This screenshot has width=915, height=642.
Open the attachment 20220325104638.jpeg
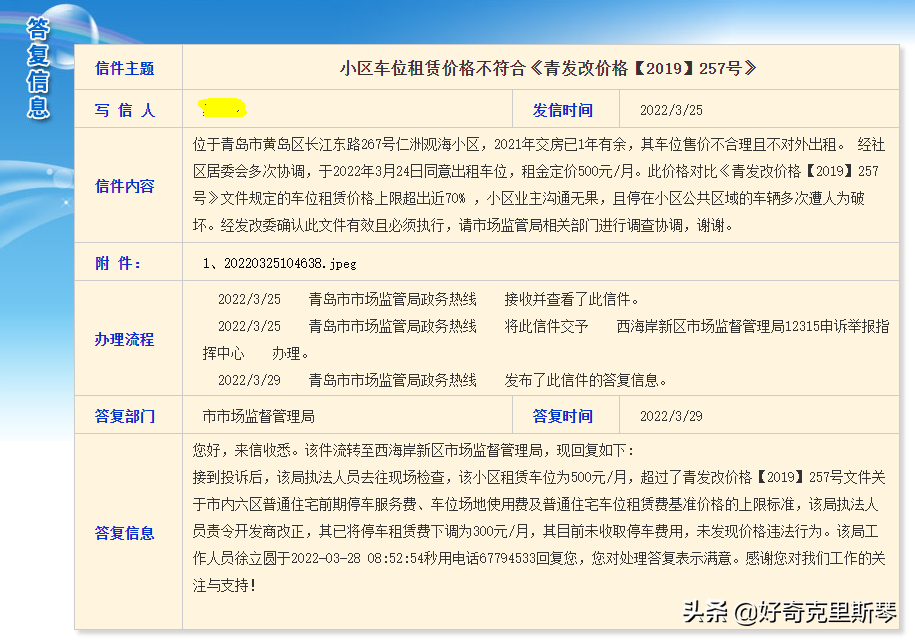click(x=290, y=263)
